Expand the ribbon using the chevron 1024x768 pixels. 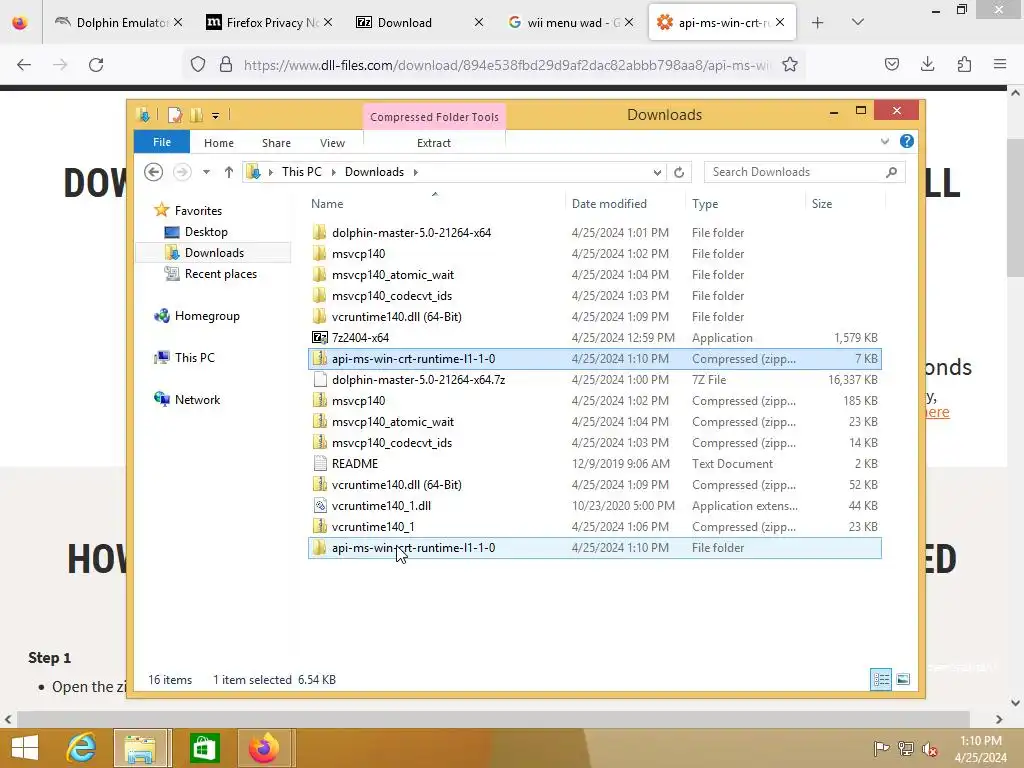click(x=884, y=142)
